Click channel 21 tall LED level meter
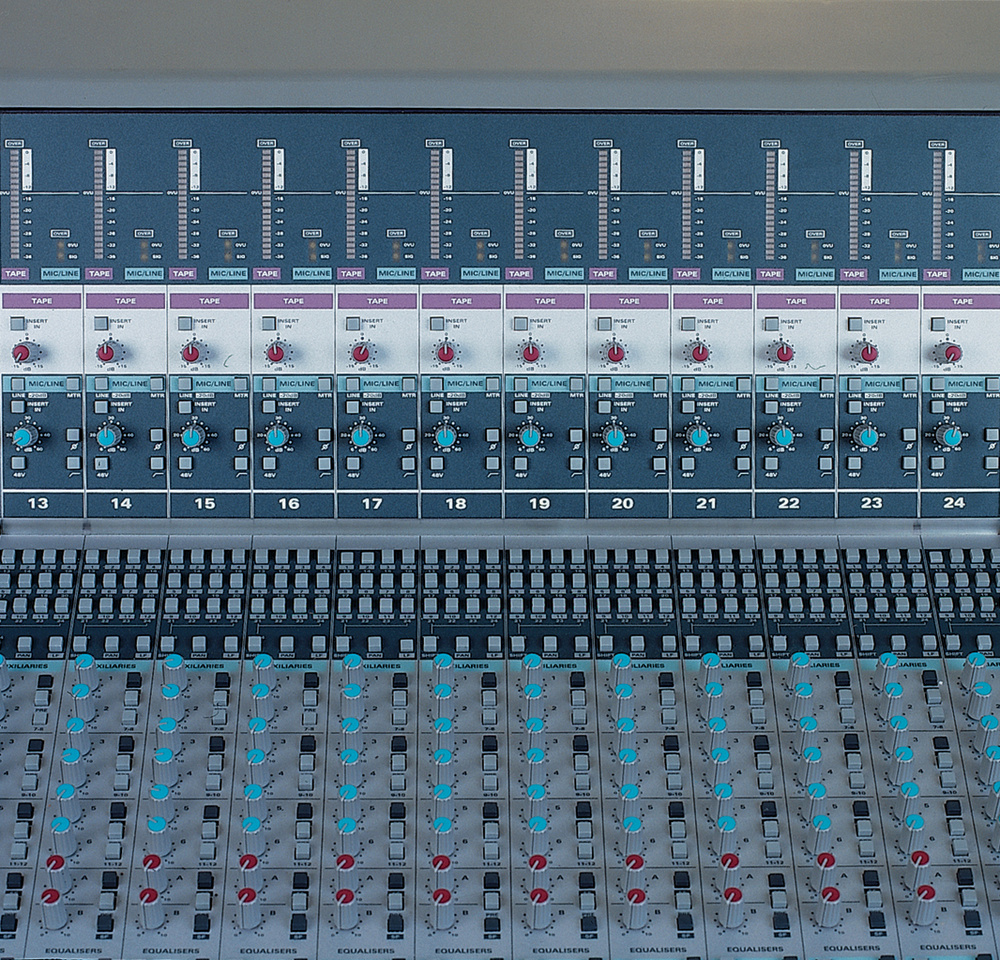The height and width of the screenshot is (960, 1000). pyautogui.click(x=687, y=205)
